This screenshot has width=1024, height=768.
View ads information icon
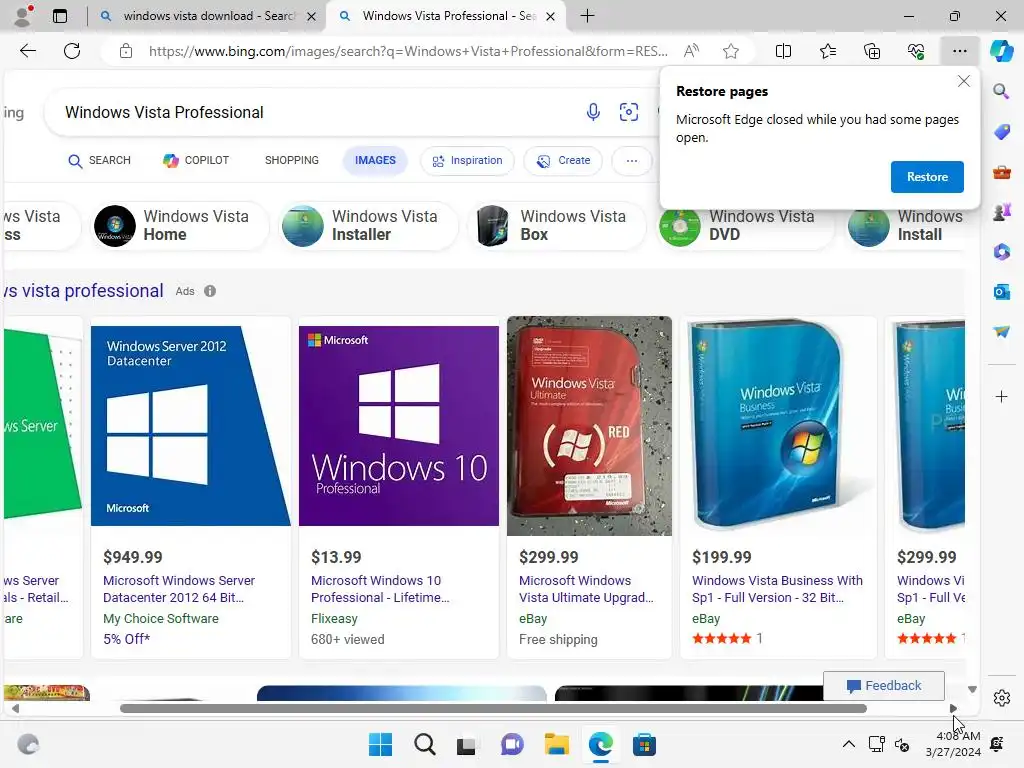210,291
